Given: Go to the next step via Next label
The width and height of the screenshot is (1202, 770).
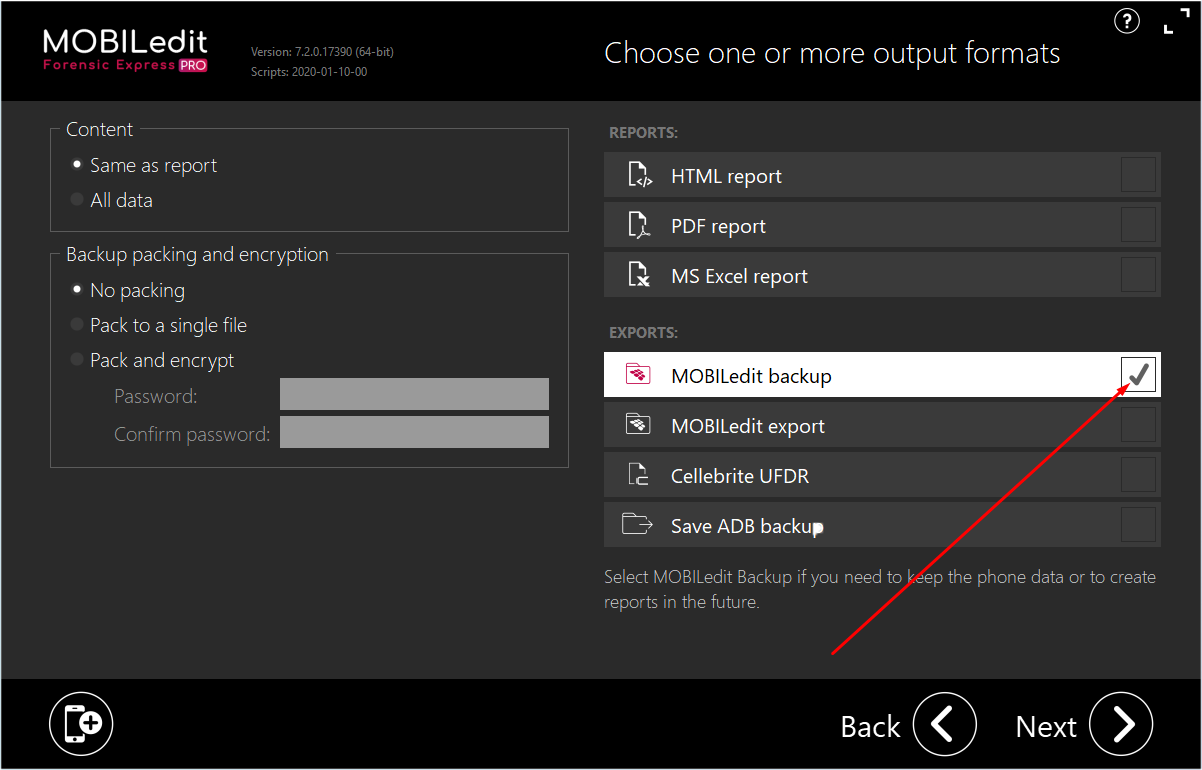Looking at the screenshot, I should [x=1046, y=727].
